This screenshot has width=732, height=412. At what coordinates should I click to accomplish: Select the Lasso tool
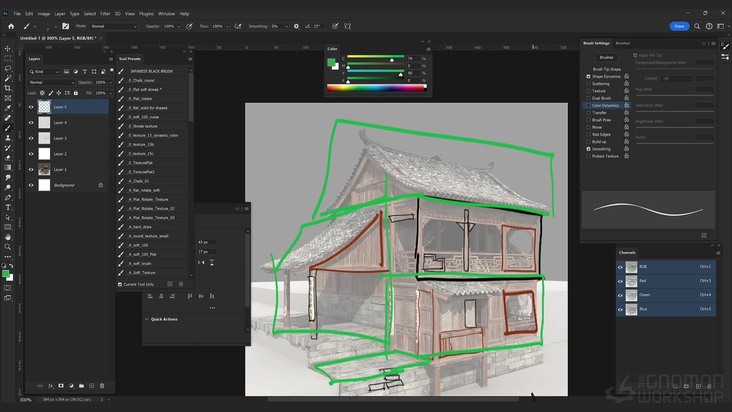[8, 68]
